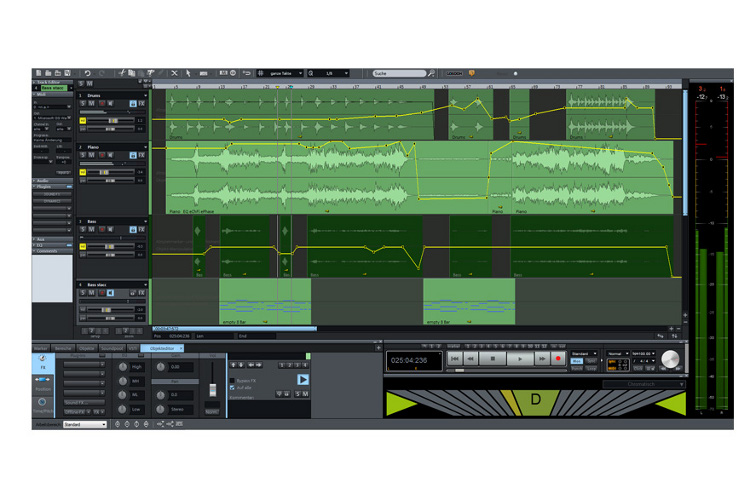The height and width of the screenshot is (494, 750).
Task: Adjust the Piano track pan slider
Action: click(x=111, y=181)
